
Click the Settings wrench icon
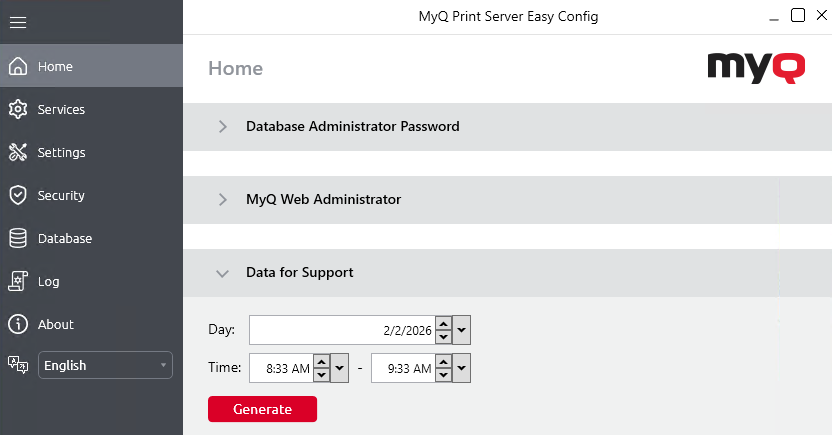[x=17, y=153]
